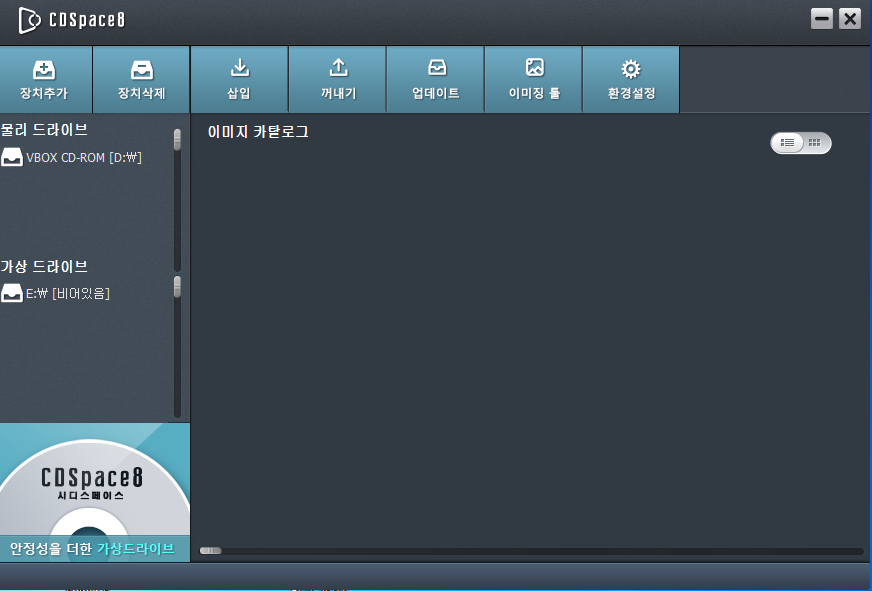Click the virtual drive list scrollbar thumb
This screenshot has height=591, width=872.
click(x=177, y=287)
